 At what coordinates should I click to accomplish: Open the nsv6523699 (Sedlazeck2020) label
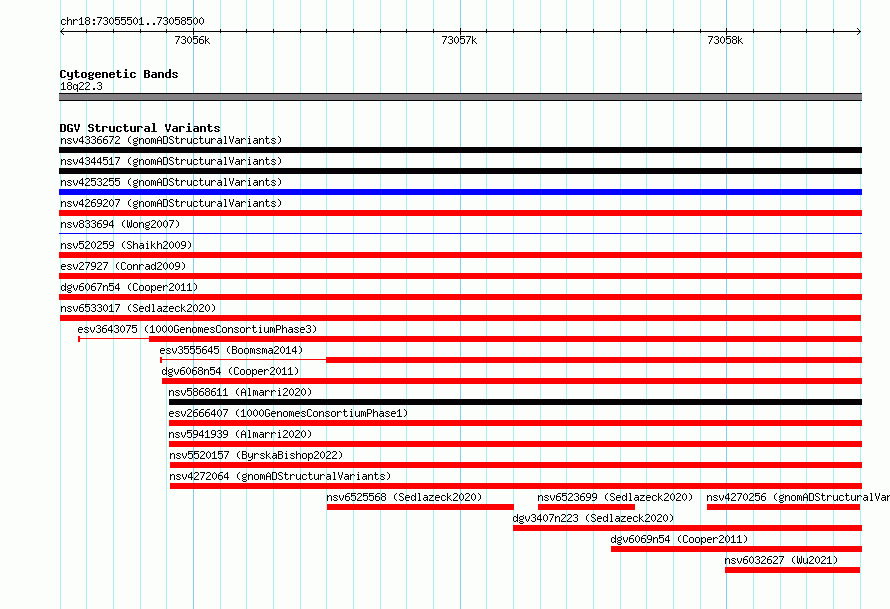(x=615, y=497)
